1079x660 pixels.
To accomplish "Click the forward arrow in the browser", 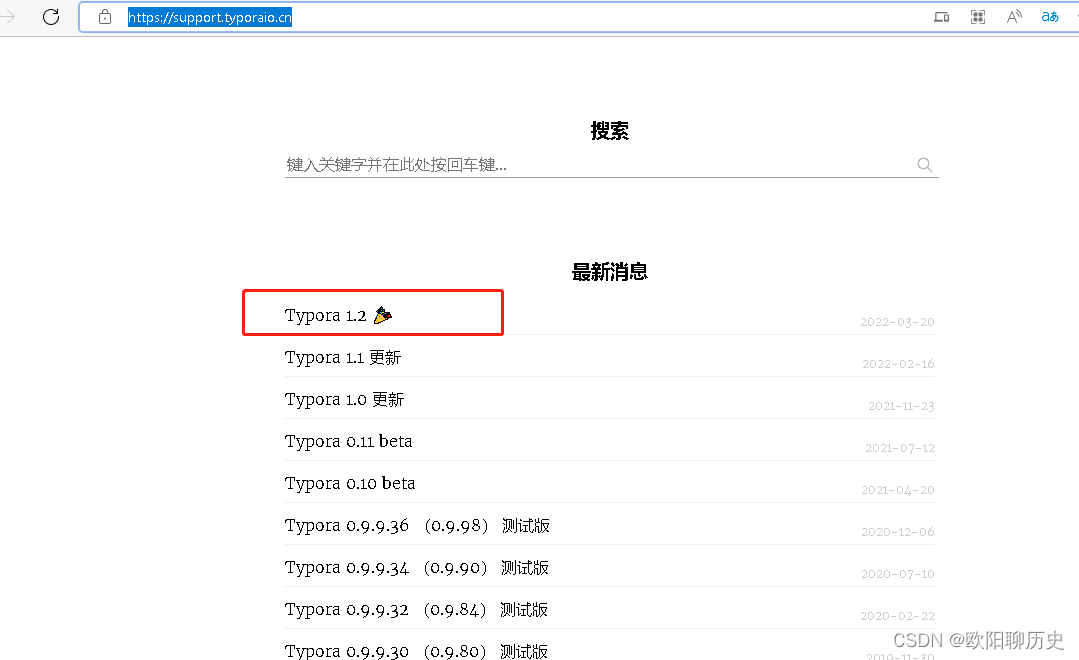I will coord(8,17).
